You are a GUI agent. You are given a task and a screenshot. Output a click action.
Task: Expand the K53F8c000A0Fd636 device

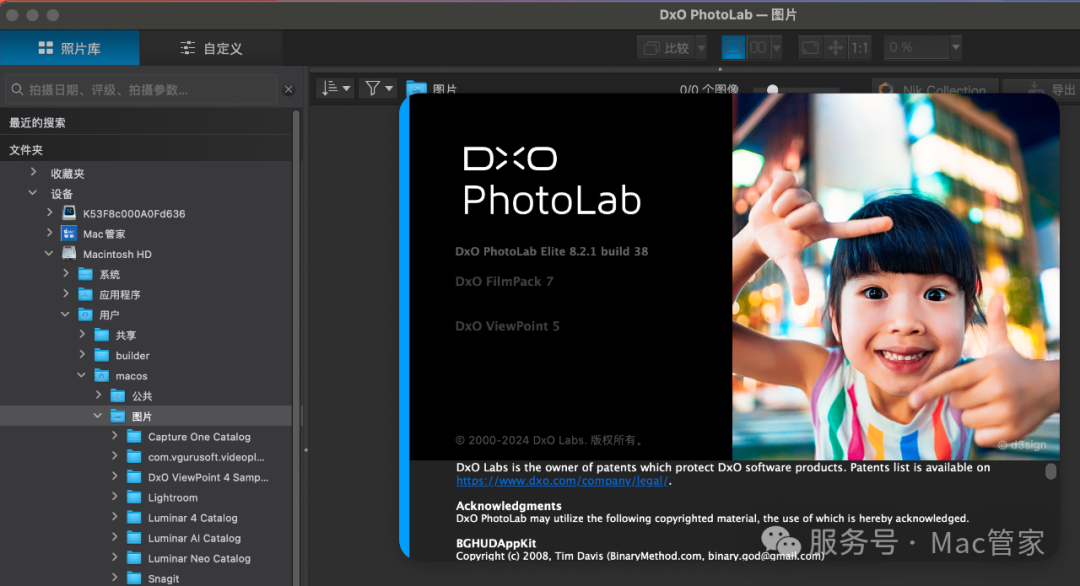pyautogui.click(x=50, y=213)
